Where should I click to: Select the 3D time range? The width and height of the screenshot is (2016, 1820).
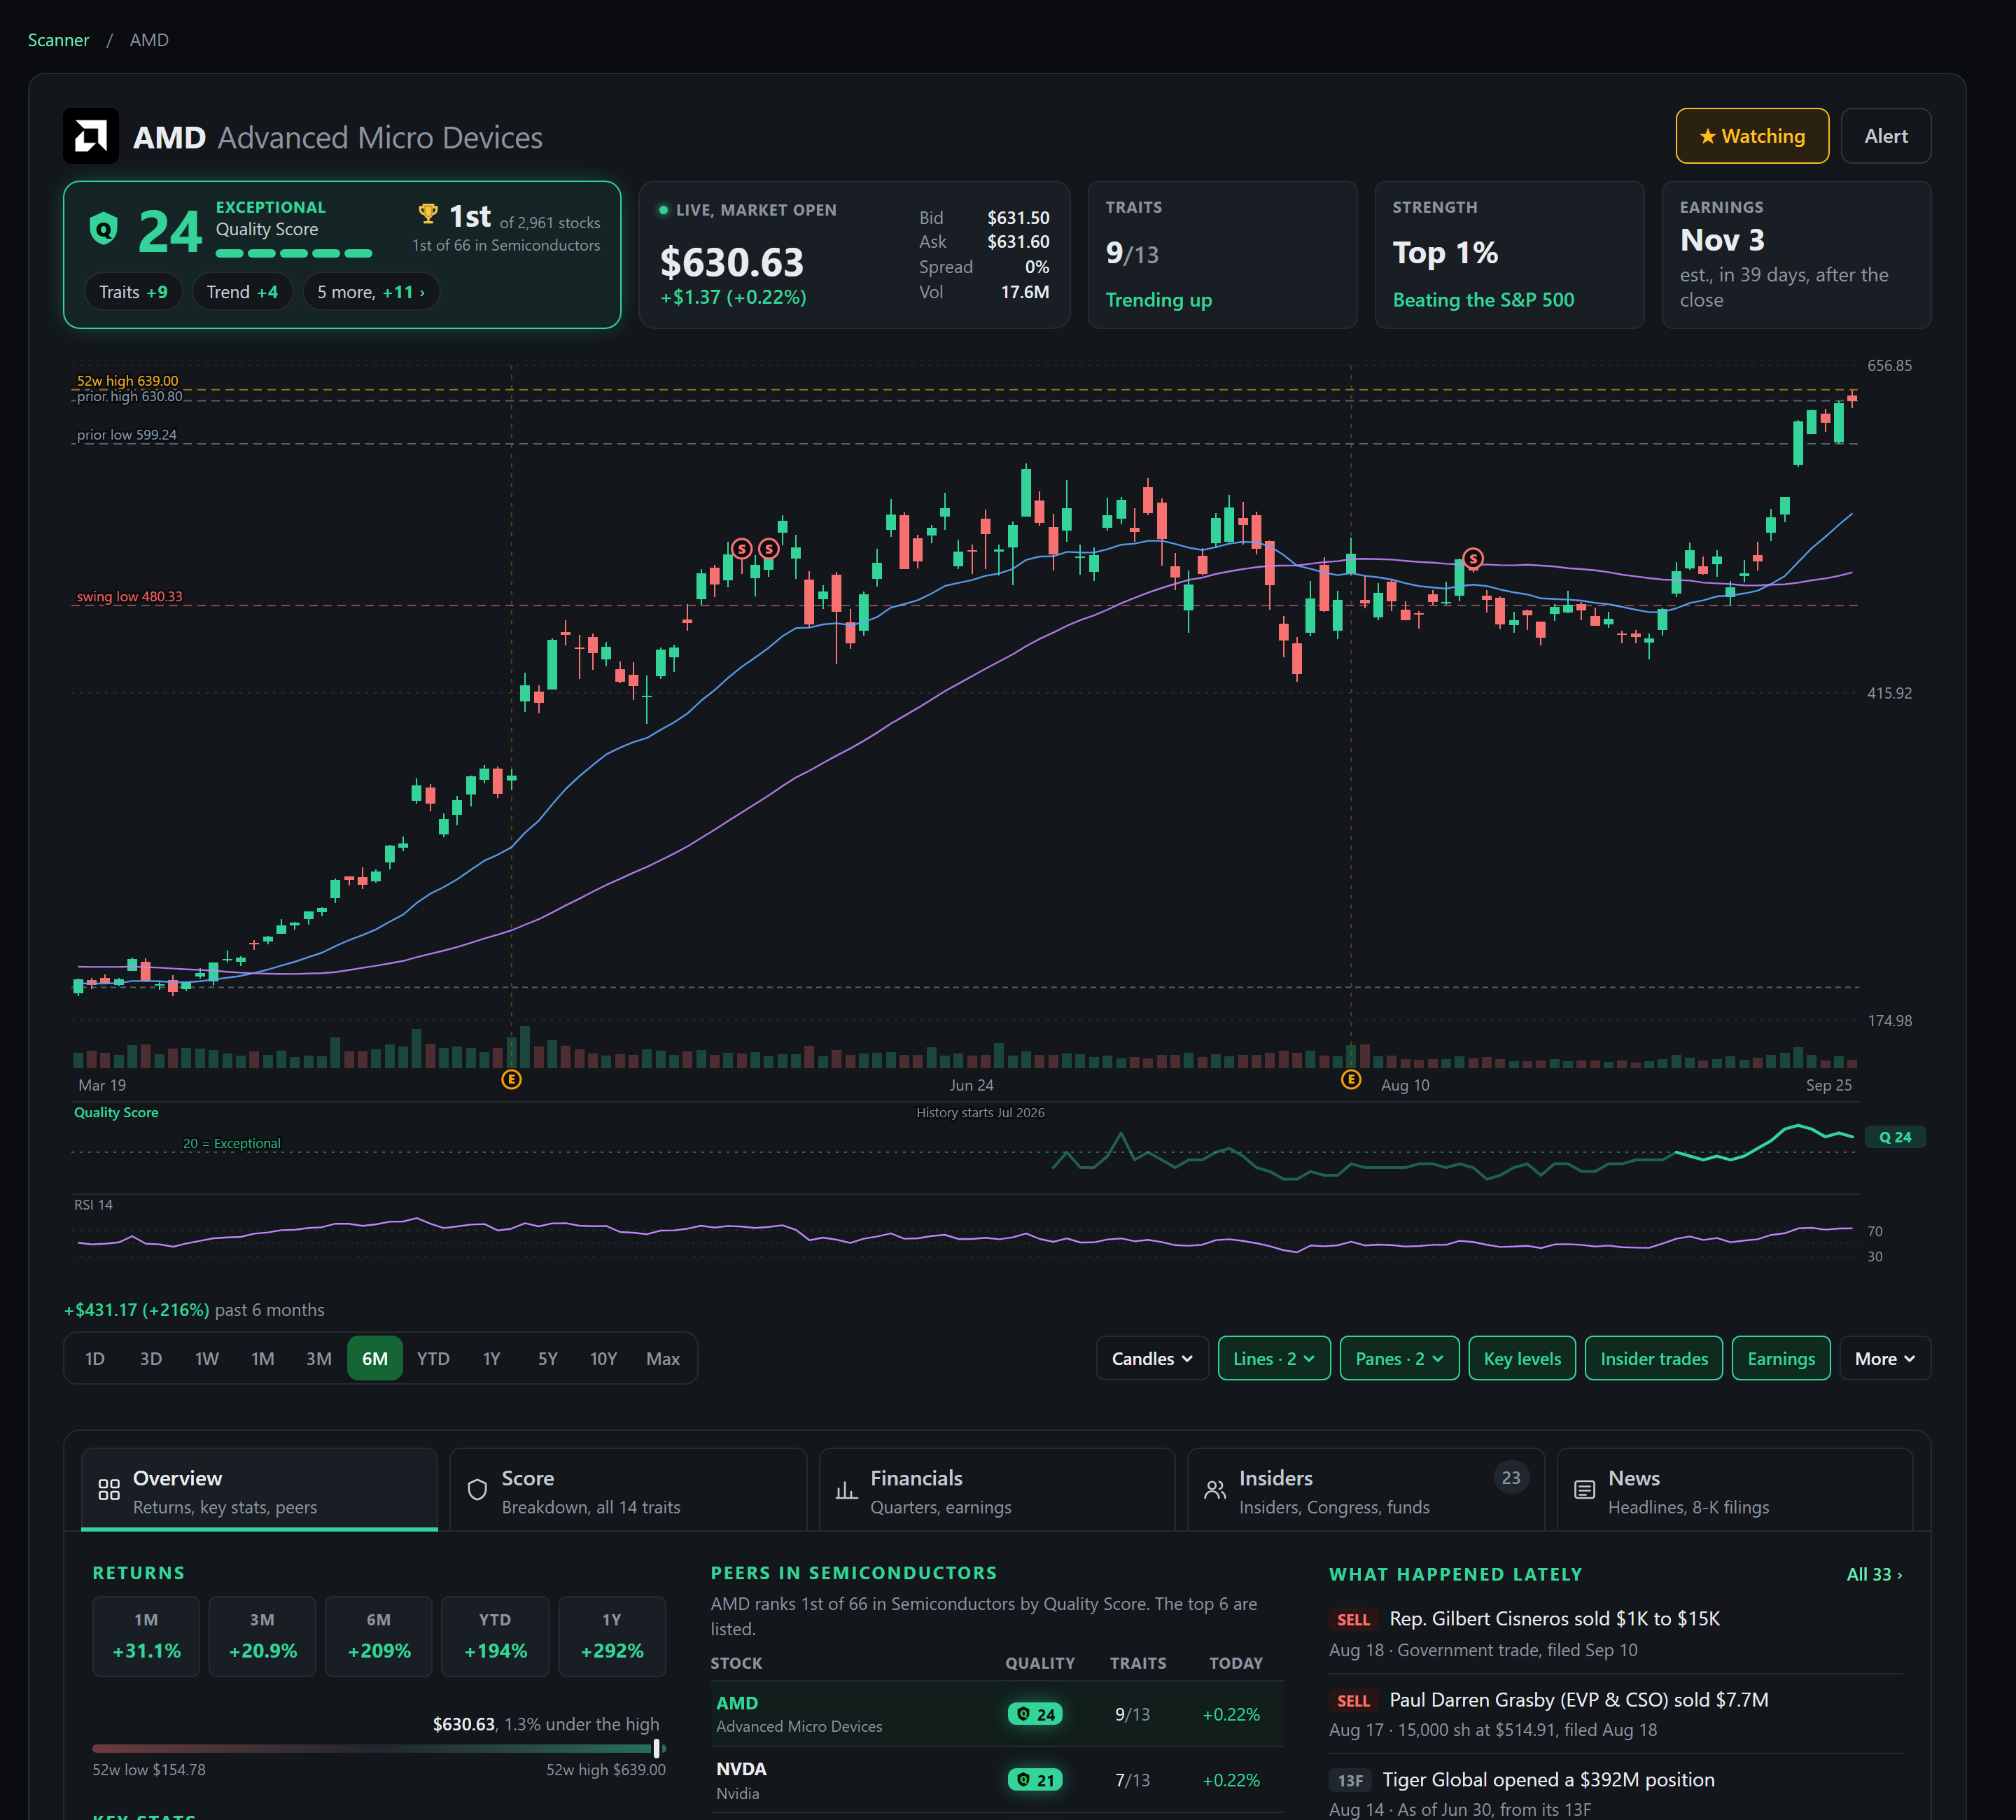click(x=151, y=1358)
